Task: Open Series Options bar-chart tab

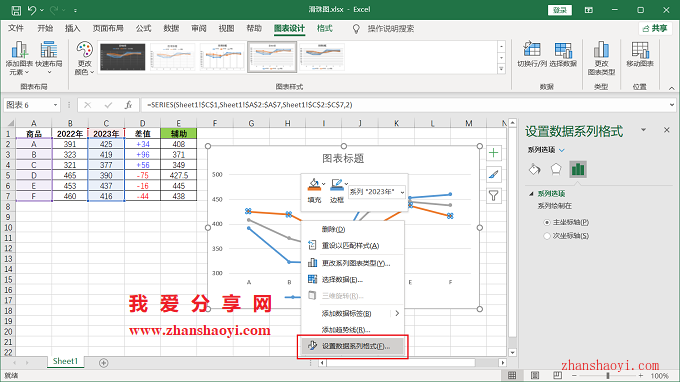Action: (x=578, y=169)
